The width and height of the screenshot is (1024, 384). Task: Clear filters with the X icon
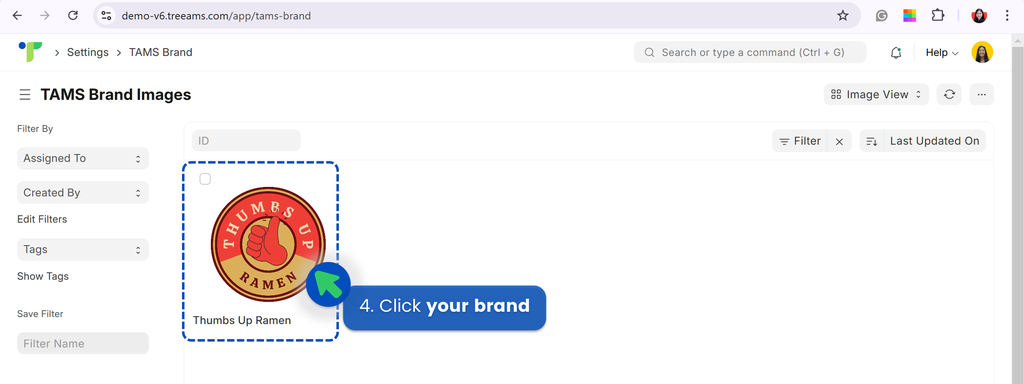tap(839, 141)
